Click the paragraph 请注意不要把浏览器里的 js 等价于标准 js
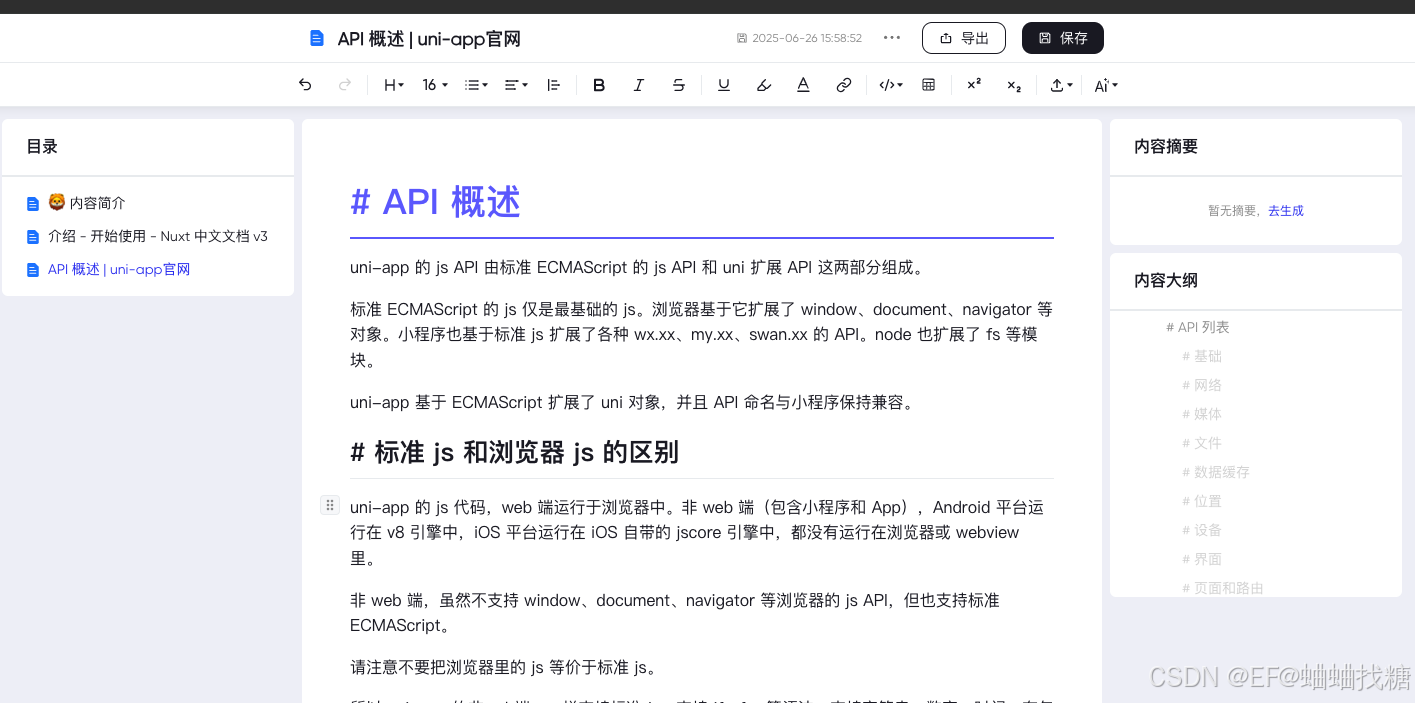Viewport: 1415px width, 703px height. tap(503, 667)
